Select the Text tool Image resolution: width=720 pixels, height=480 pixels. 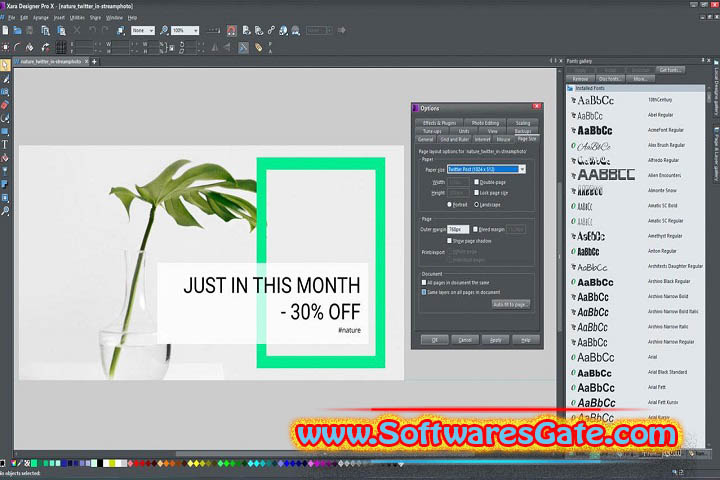coord(5,145)
